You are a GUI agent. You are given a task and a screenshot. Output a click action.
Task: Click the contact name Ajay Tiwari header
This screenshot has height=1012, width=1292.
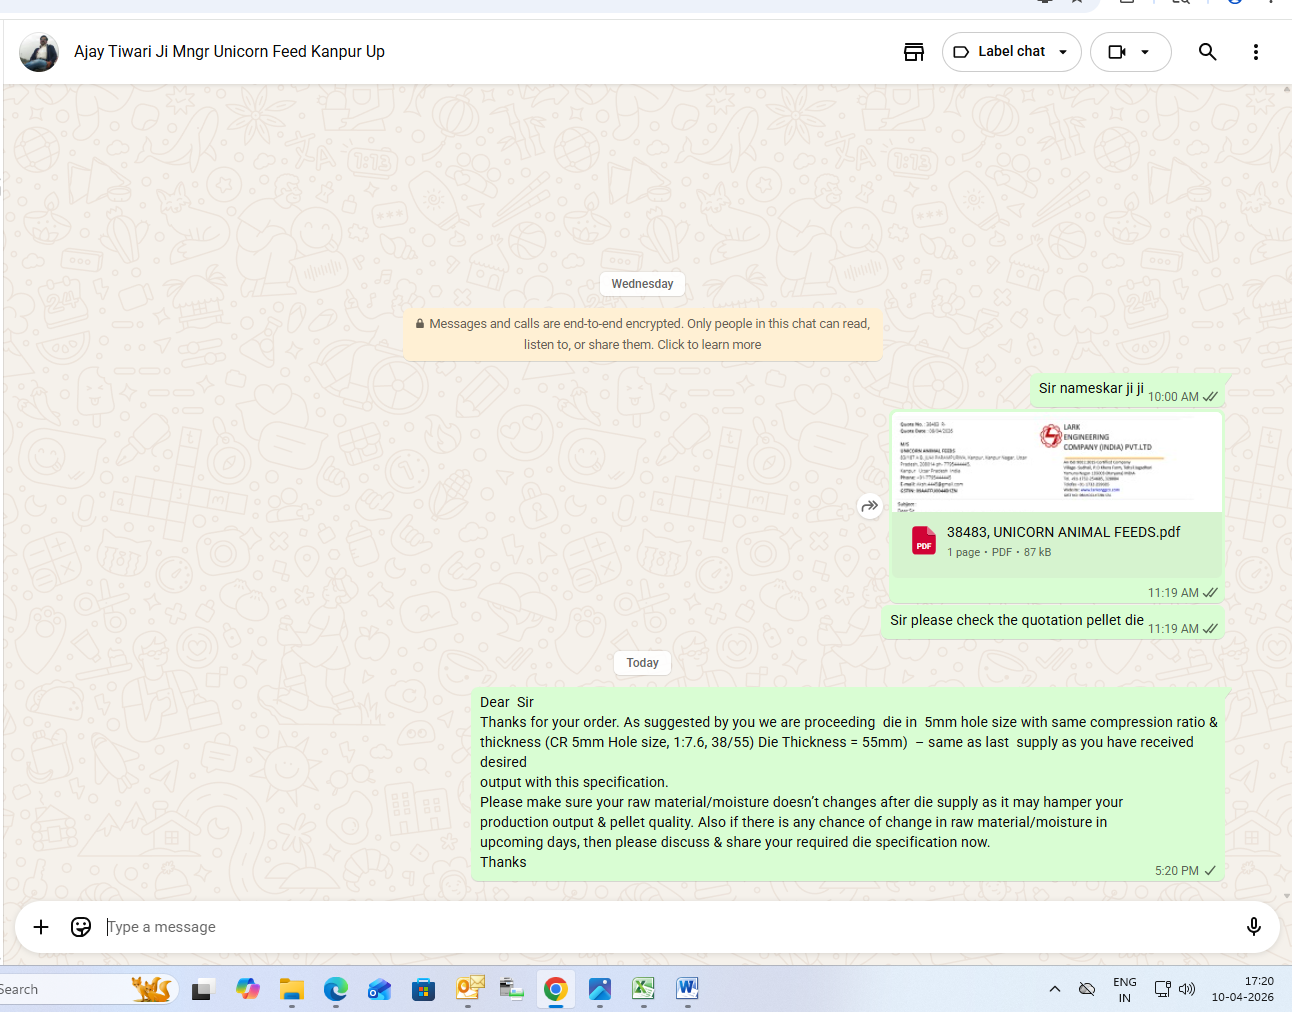coord(229,52)
